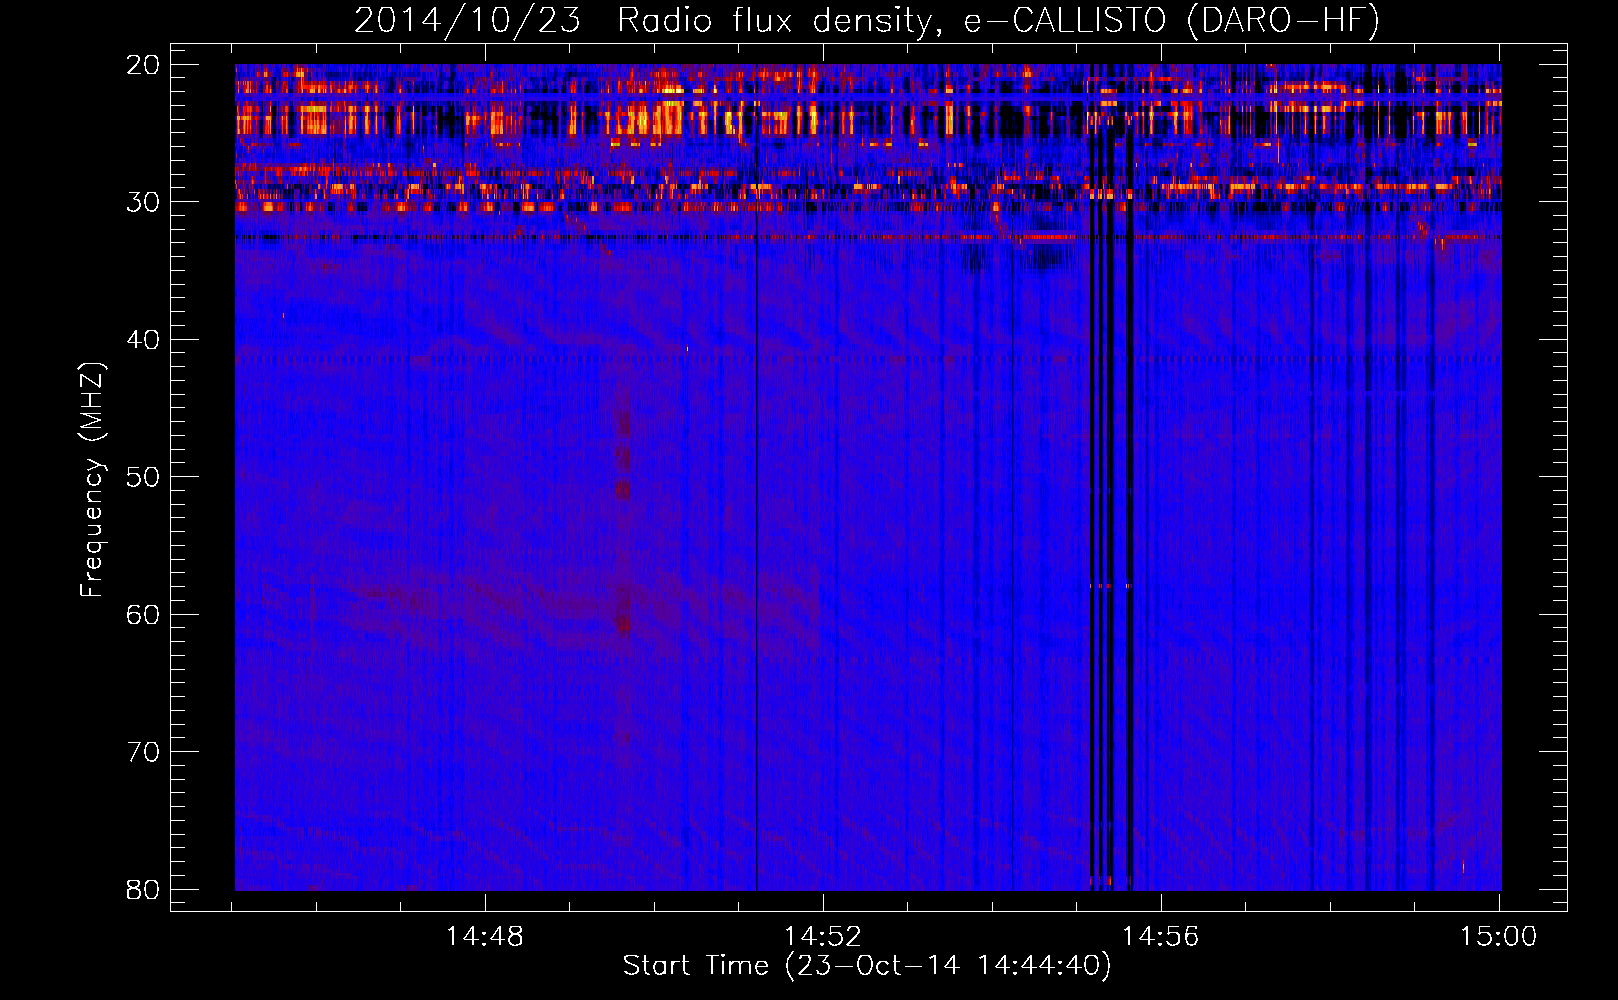The image size is (1618, 1000).
Task: Click the plot title '2014/10/23 Radio flux density'
Action: point(866,20)
